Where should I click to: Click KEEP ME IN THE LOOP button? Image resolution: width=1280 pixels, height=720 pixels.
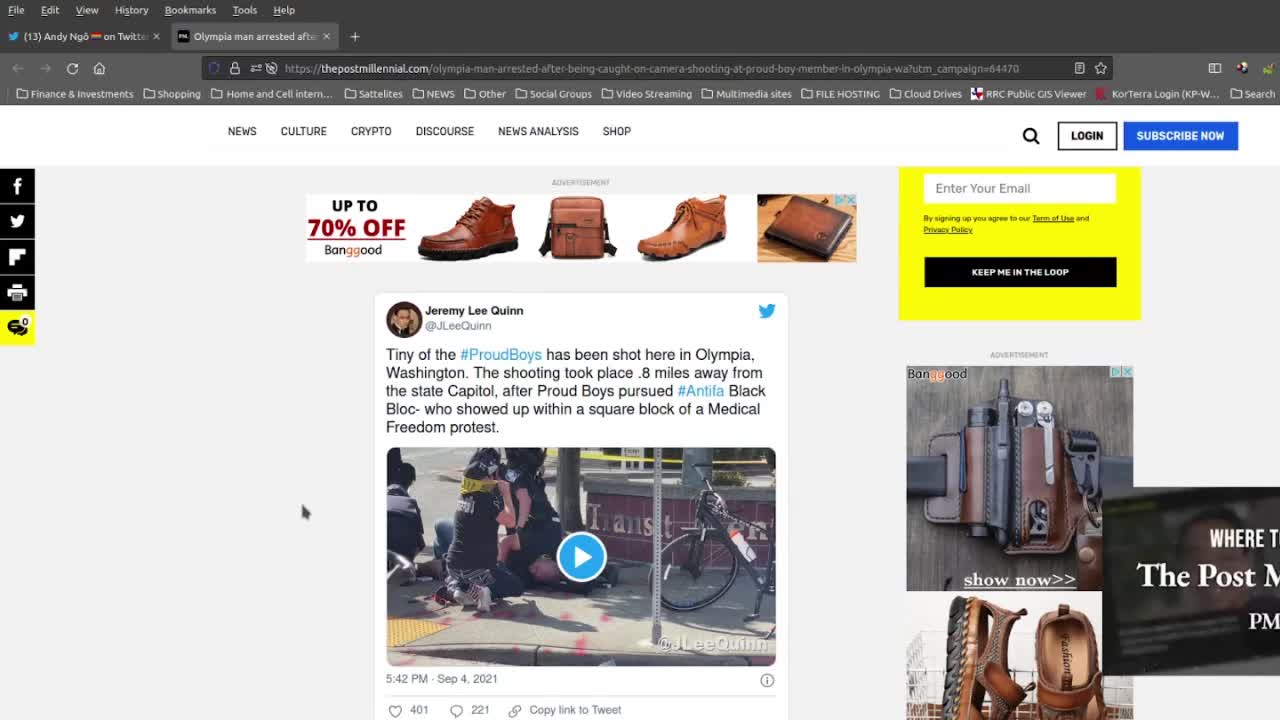1020,272
